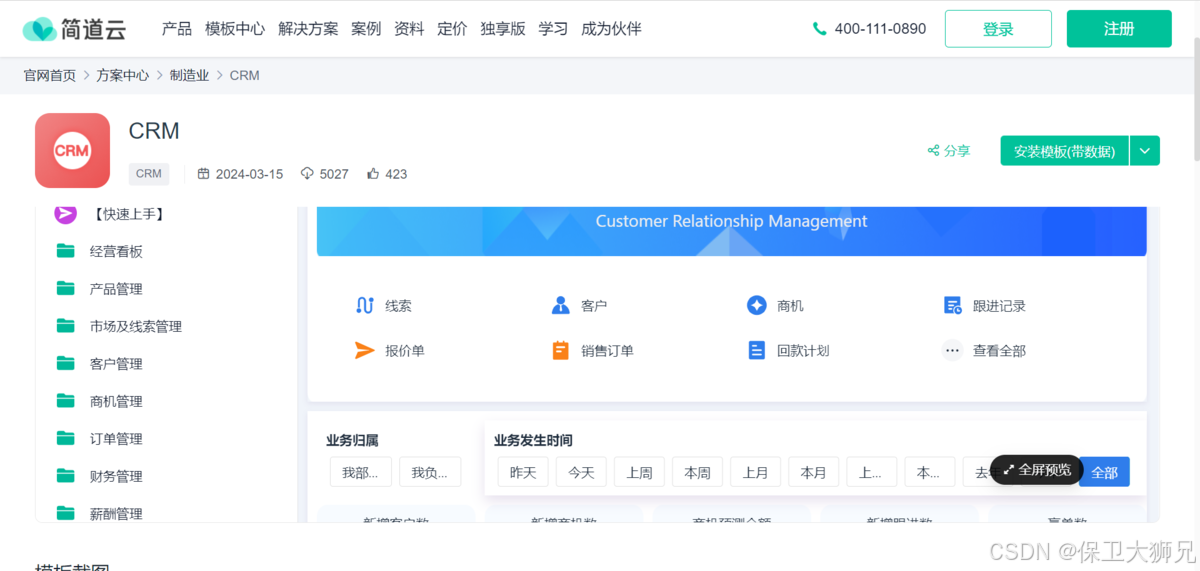Click the 全屏预览 button
Screen dimensions: 1200x571
pos(1037,469)
